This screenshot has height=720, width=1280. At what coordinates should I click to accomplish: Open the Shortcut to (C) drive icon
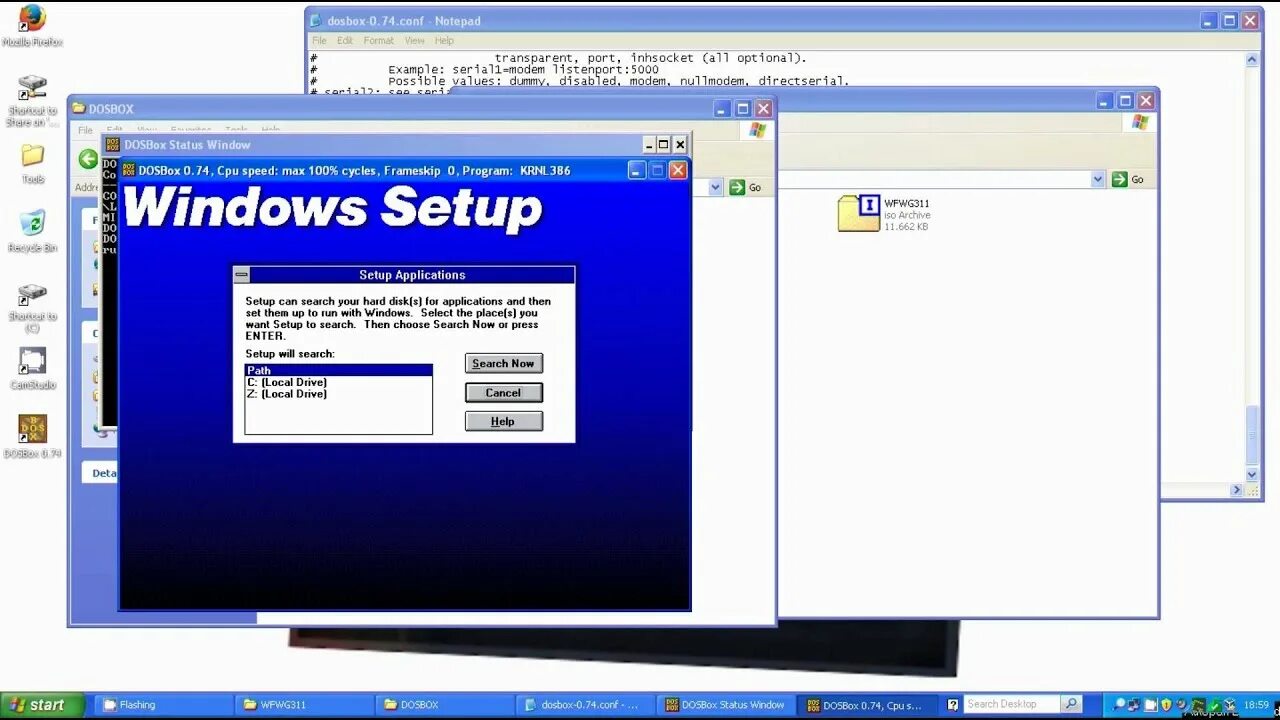[x=32, y=307]
